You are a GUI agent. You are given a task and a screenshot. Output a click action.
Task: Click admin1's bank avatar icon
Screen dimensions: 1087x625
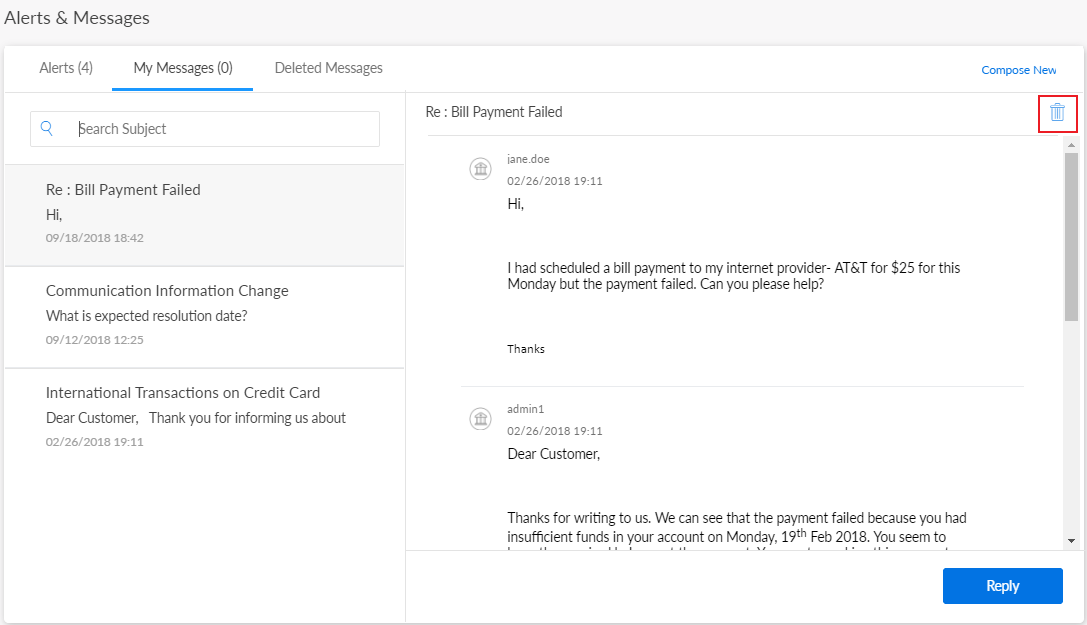[480, 419]
